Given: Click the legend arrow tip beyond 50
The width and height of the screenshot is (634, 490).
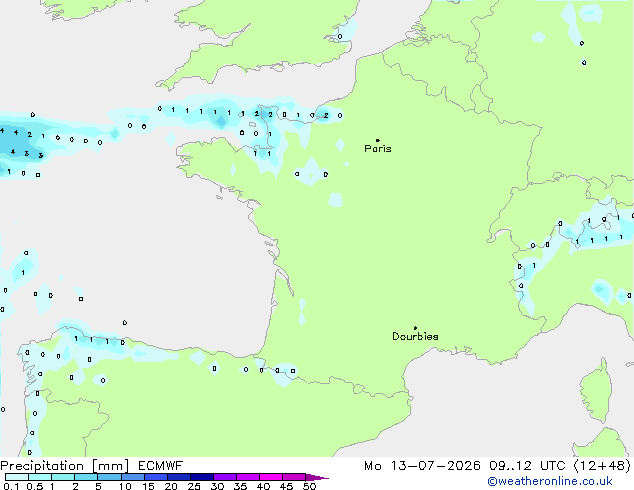Looking at the screenshot, I should click(x=319, y=478).
